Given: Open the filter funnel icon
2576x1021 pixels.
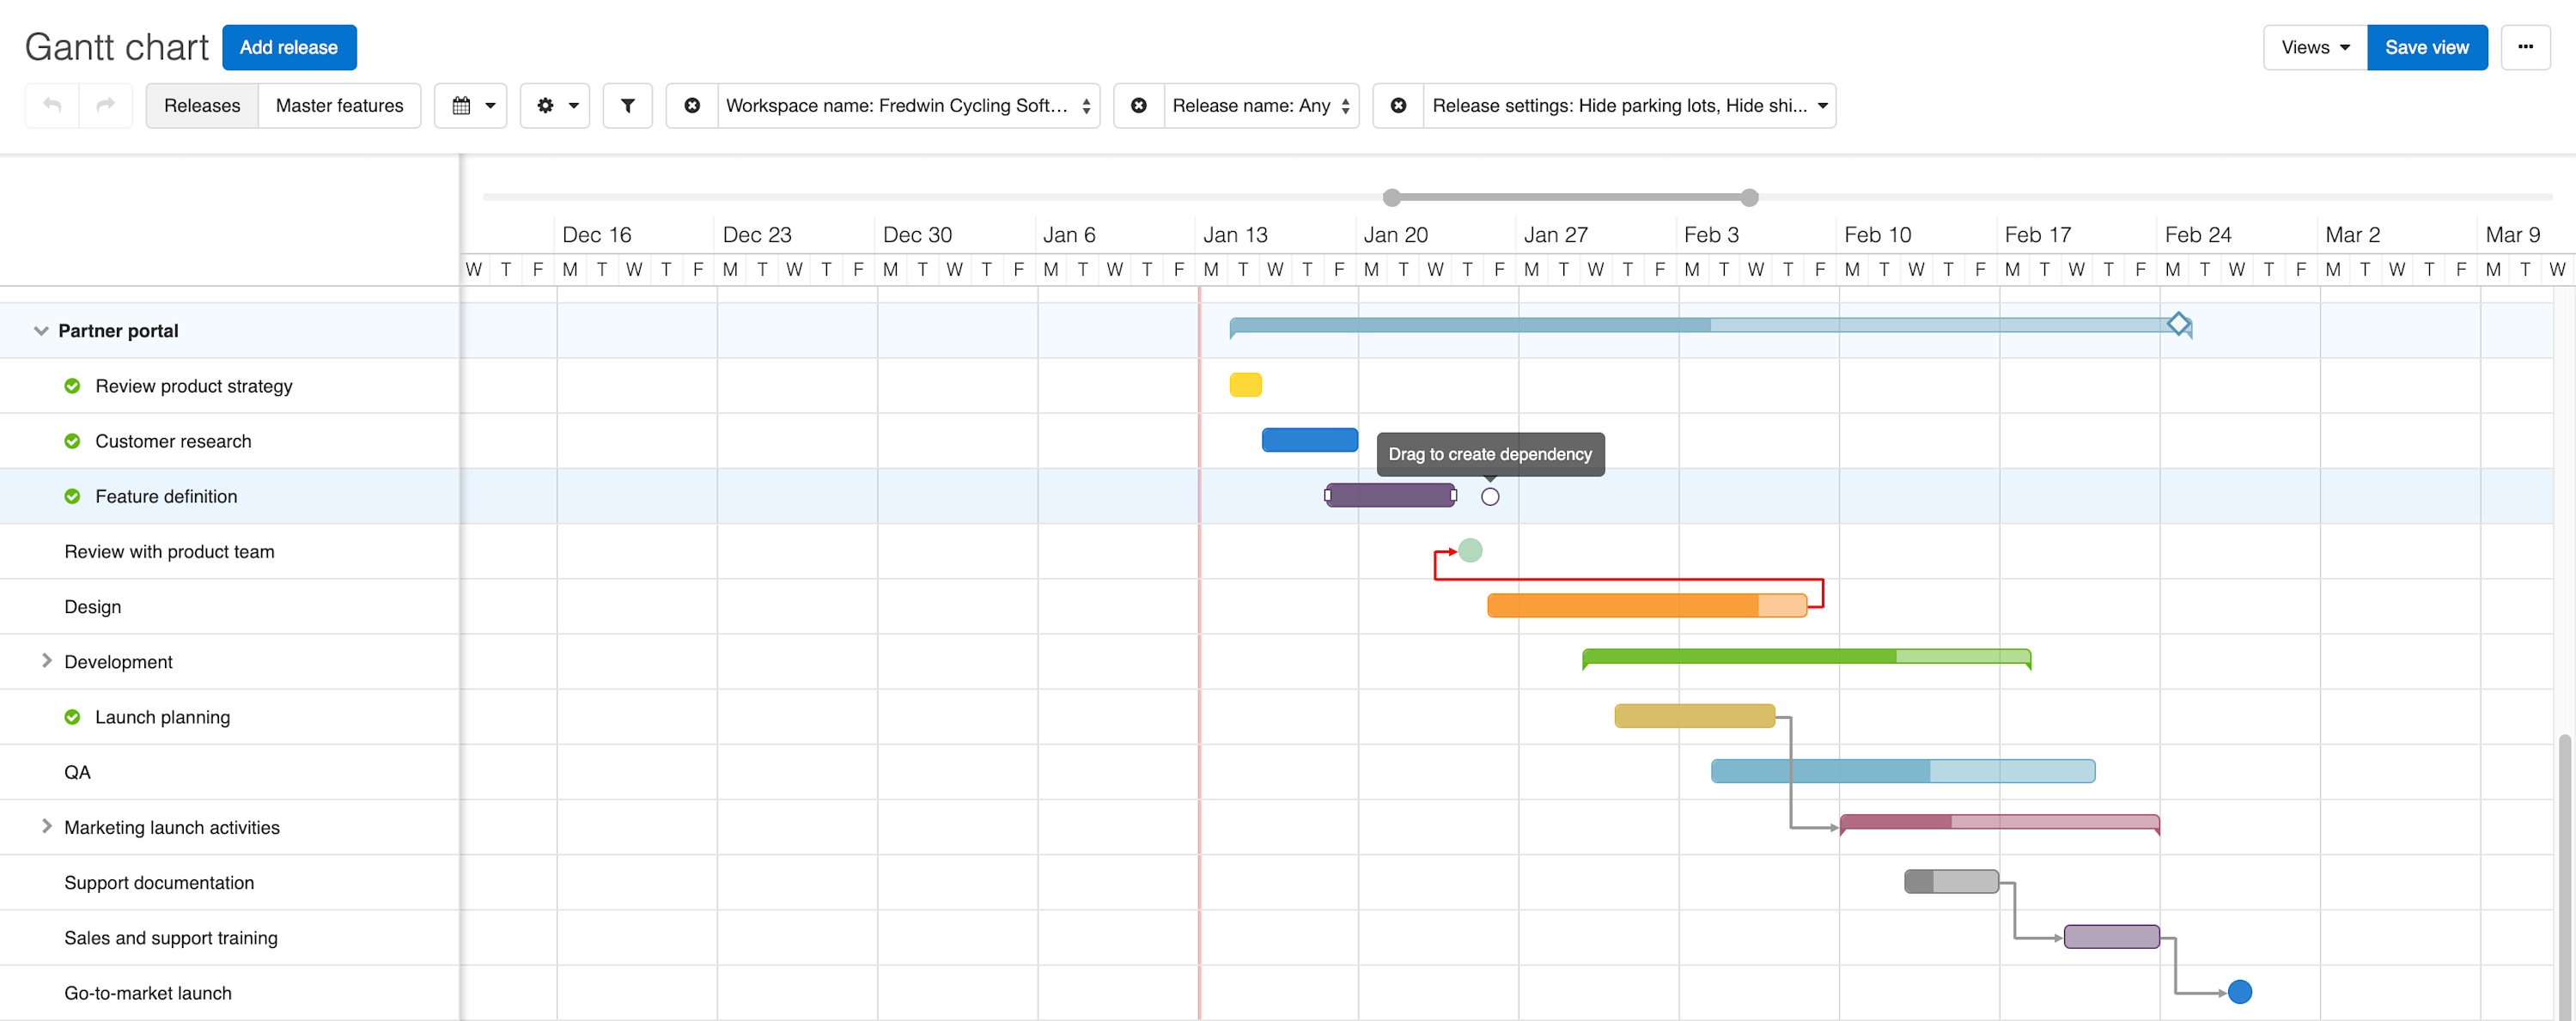Looking at the screenshot, I should point(627,105).
